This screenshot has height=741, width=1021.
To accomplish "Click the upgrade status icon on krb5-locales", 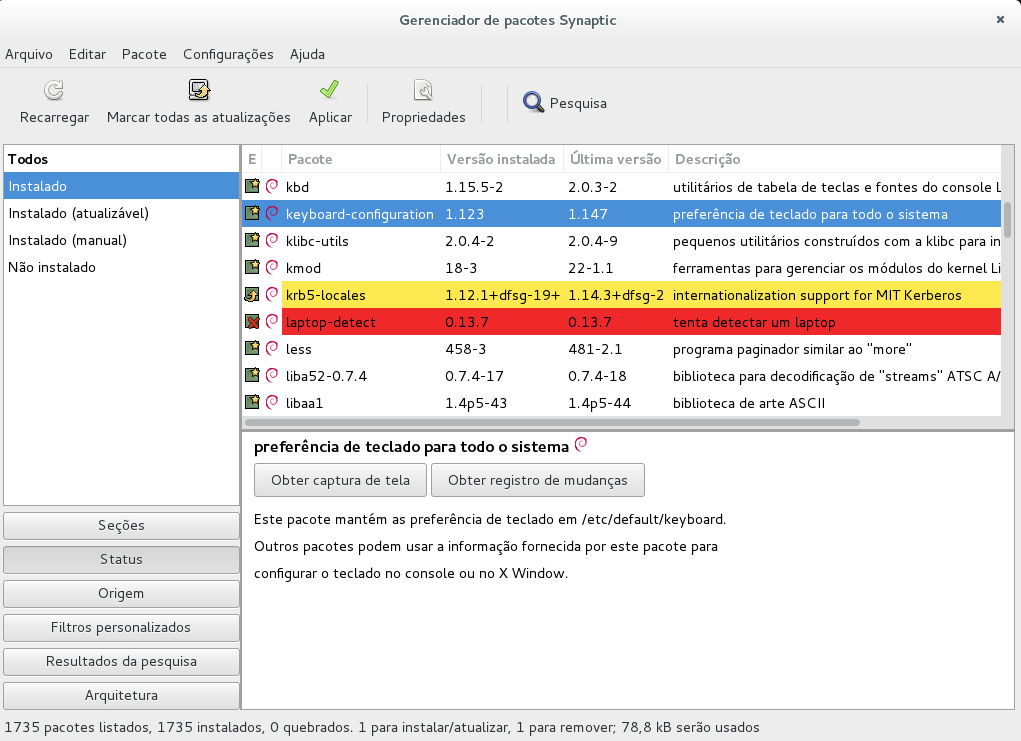I will (x=253, y=295).
